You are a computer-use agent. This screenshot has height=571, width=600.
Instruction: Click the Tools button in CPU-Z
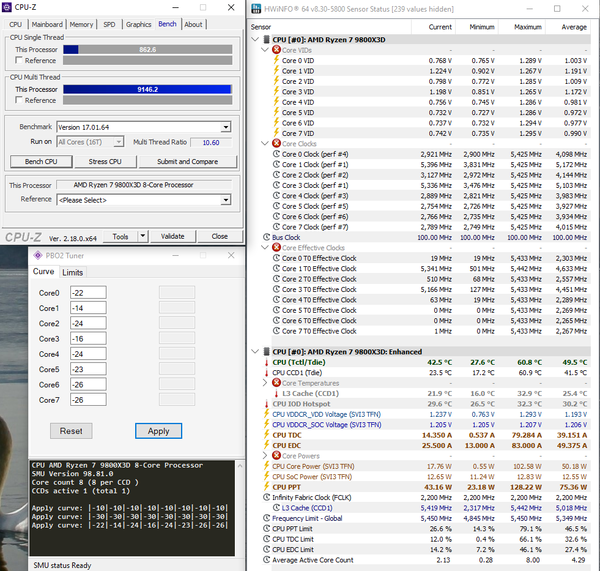tap(121, 236)
